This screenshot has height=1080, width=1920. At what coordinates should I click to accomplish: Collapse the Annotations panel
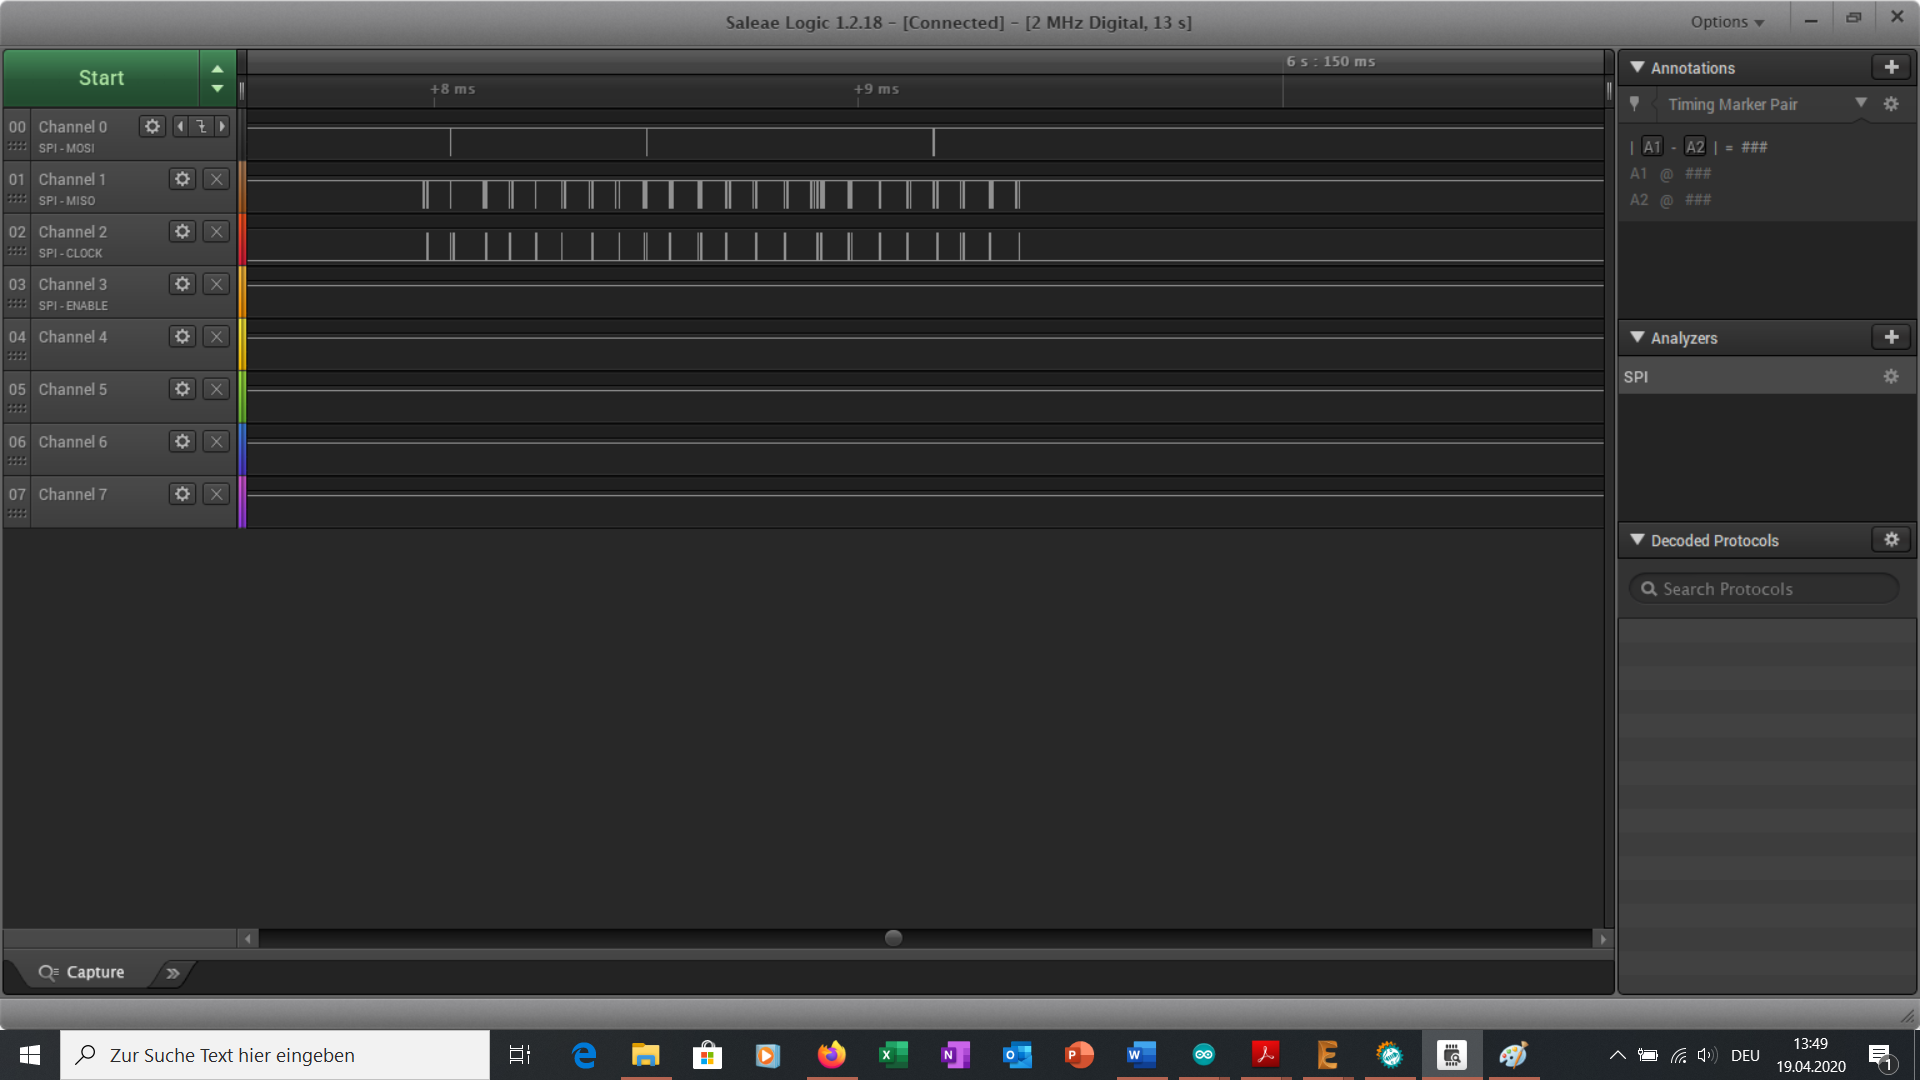tap(1637, 67)
